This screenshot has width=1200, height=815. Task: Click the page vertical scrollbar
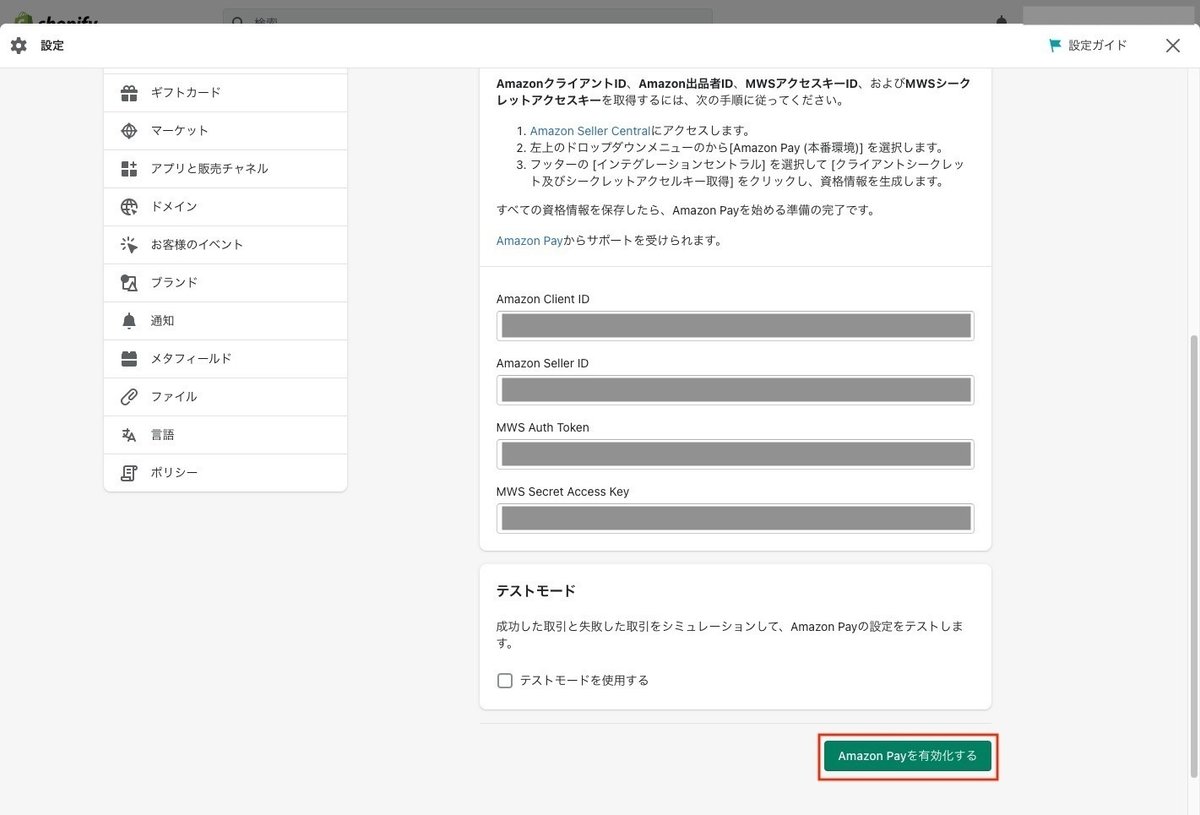[x=1193, y=555]
